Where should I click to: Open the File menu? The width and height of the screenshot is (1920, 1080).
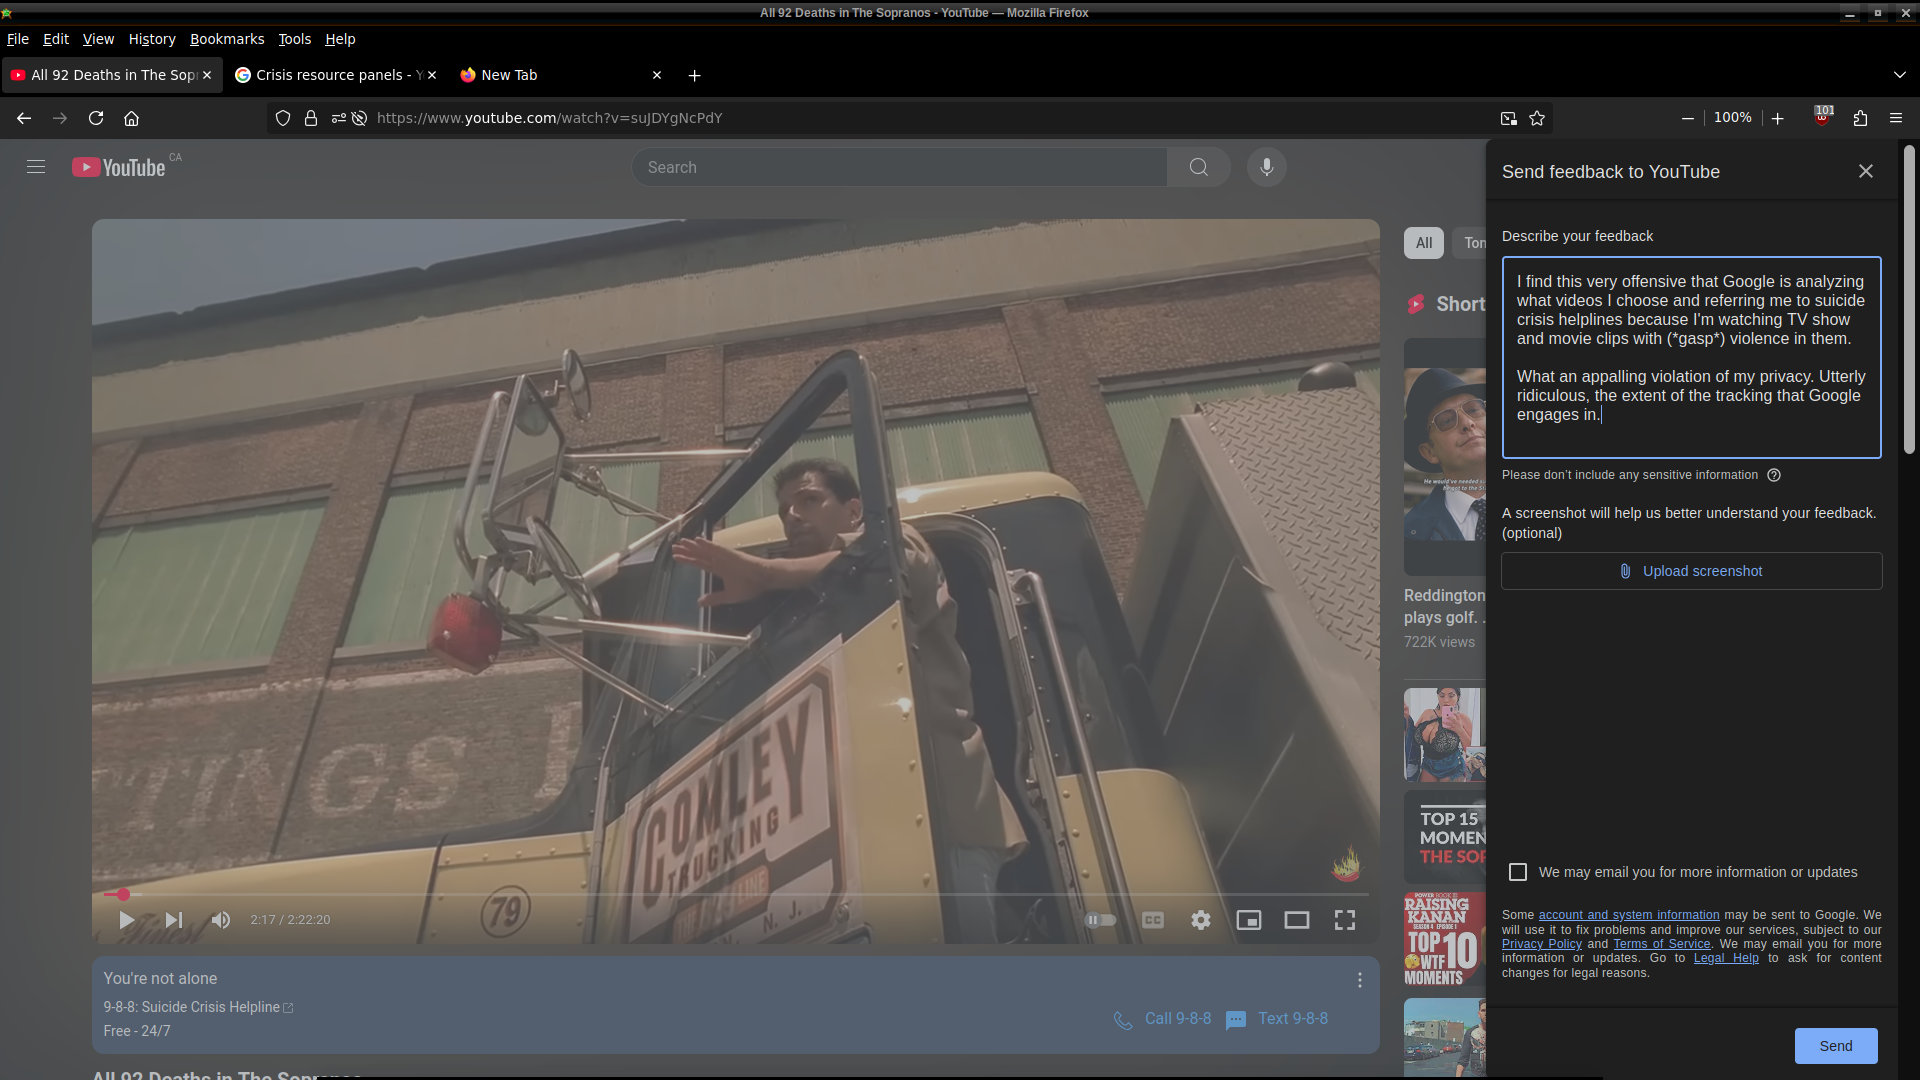18,39
